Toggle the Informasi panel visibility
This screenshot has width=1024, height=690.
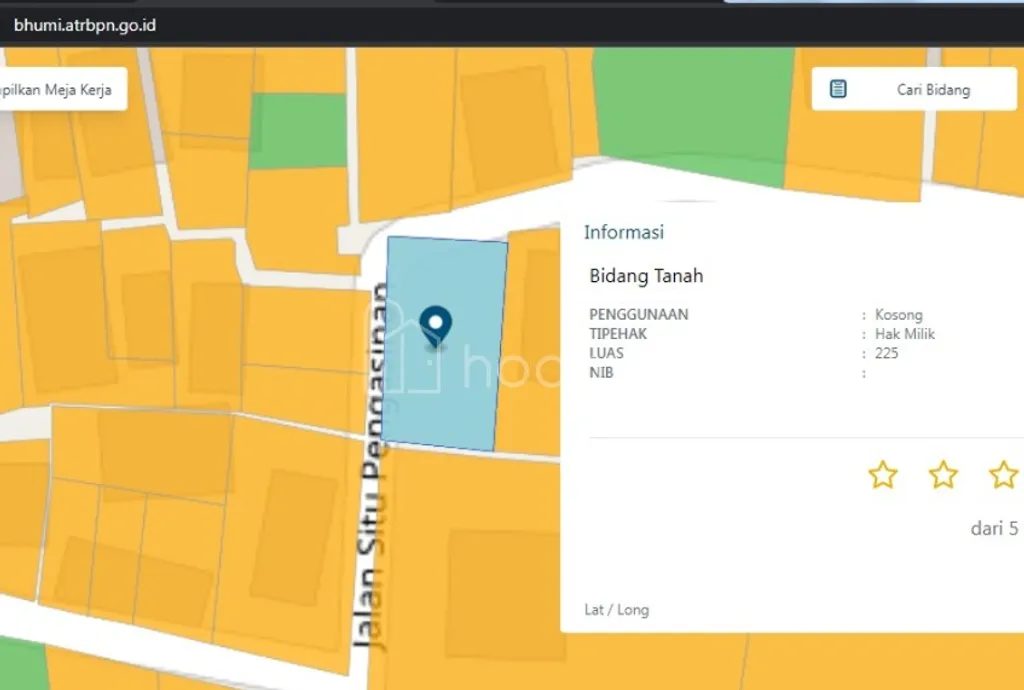(623, 232)
